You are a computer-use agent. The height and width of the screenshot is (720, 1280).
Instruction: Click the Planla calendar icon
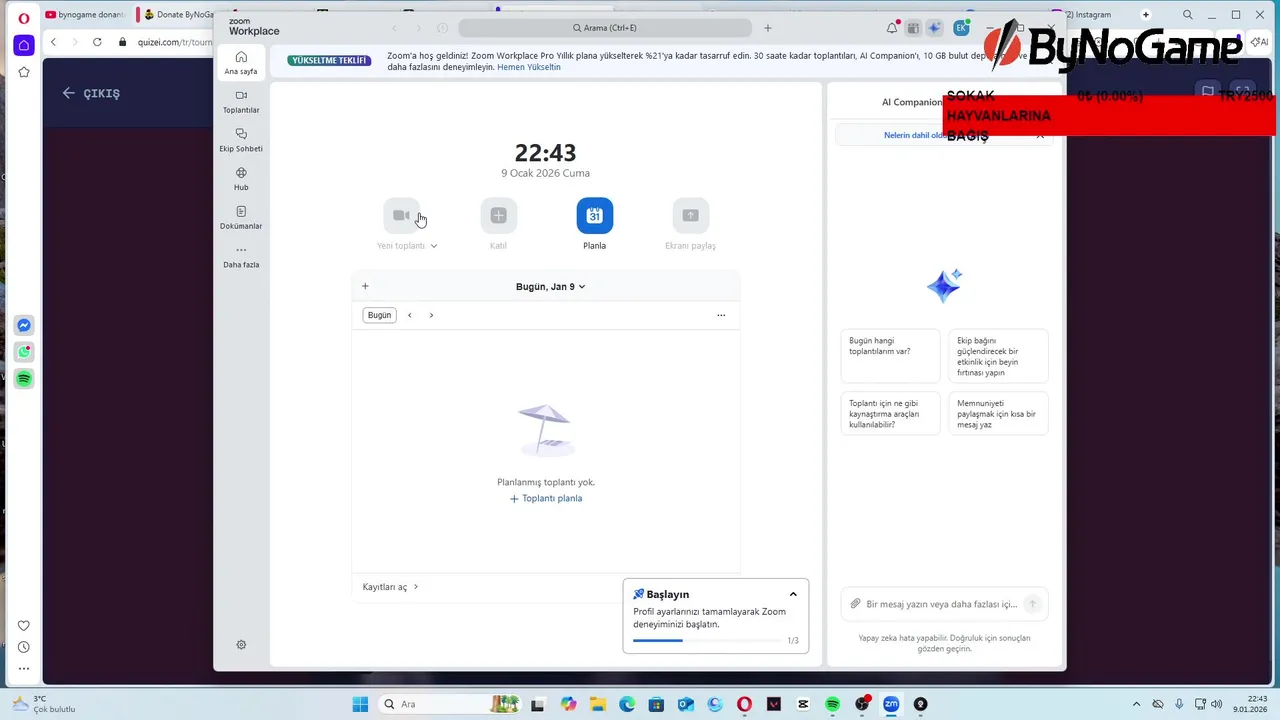[x=594, y=215]
